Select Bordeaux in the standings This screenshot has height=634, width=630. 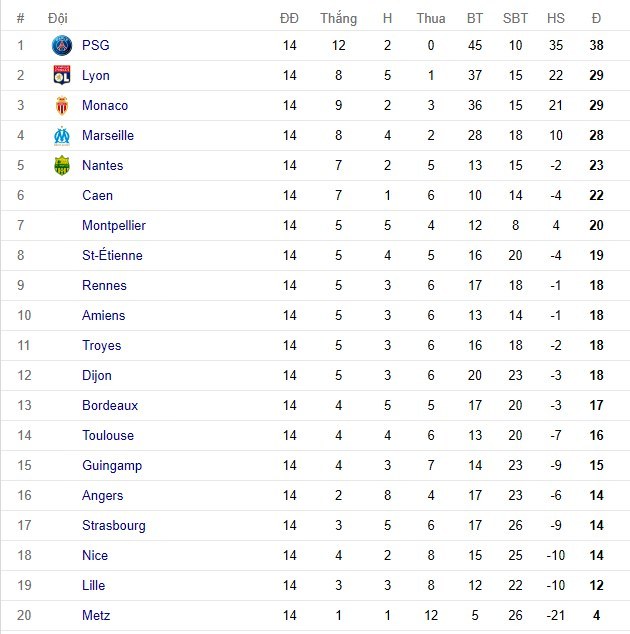pos(110,405)
